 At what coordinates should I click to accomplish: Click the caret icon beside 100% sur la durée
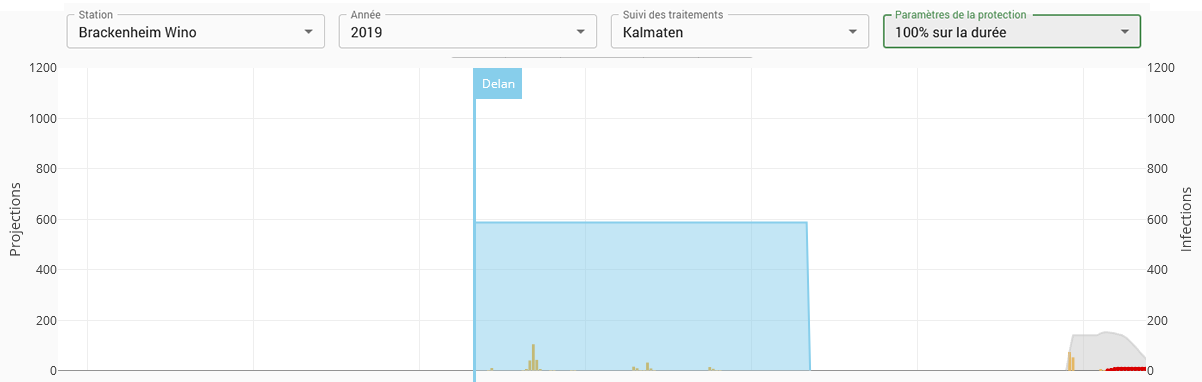point(1124,32)
